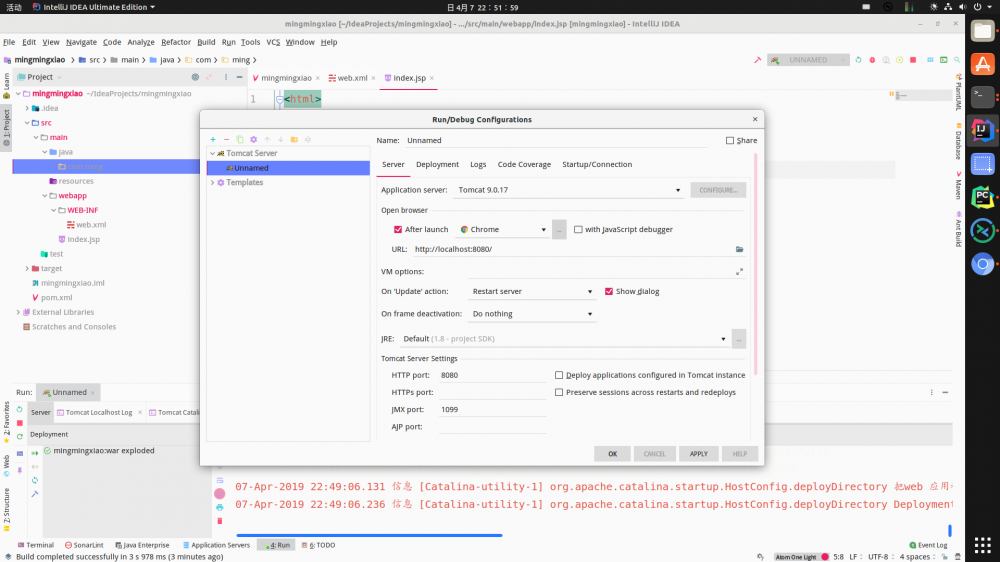Click the wrench Edit defaults icon in the dialog

pyautogui.click(x=253, y=139)
